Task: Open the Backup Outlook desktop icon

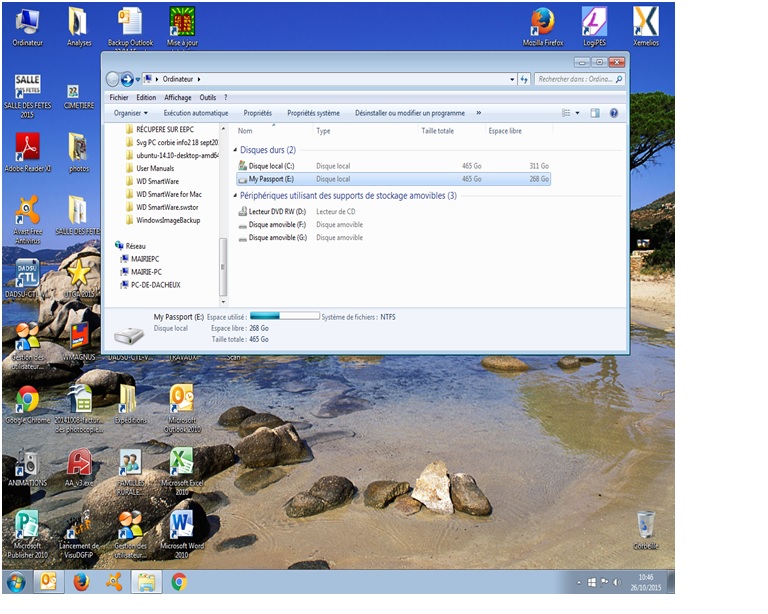Action: (x=130, y=28)
